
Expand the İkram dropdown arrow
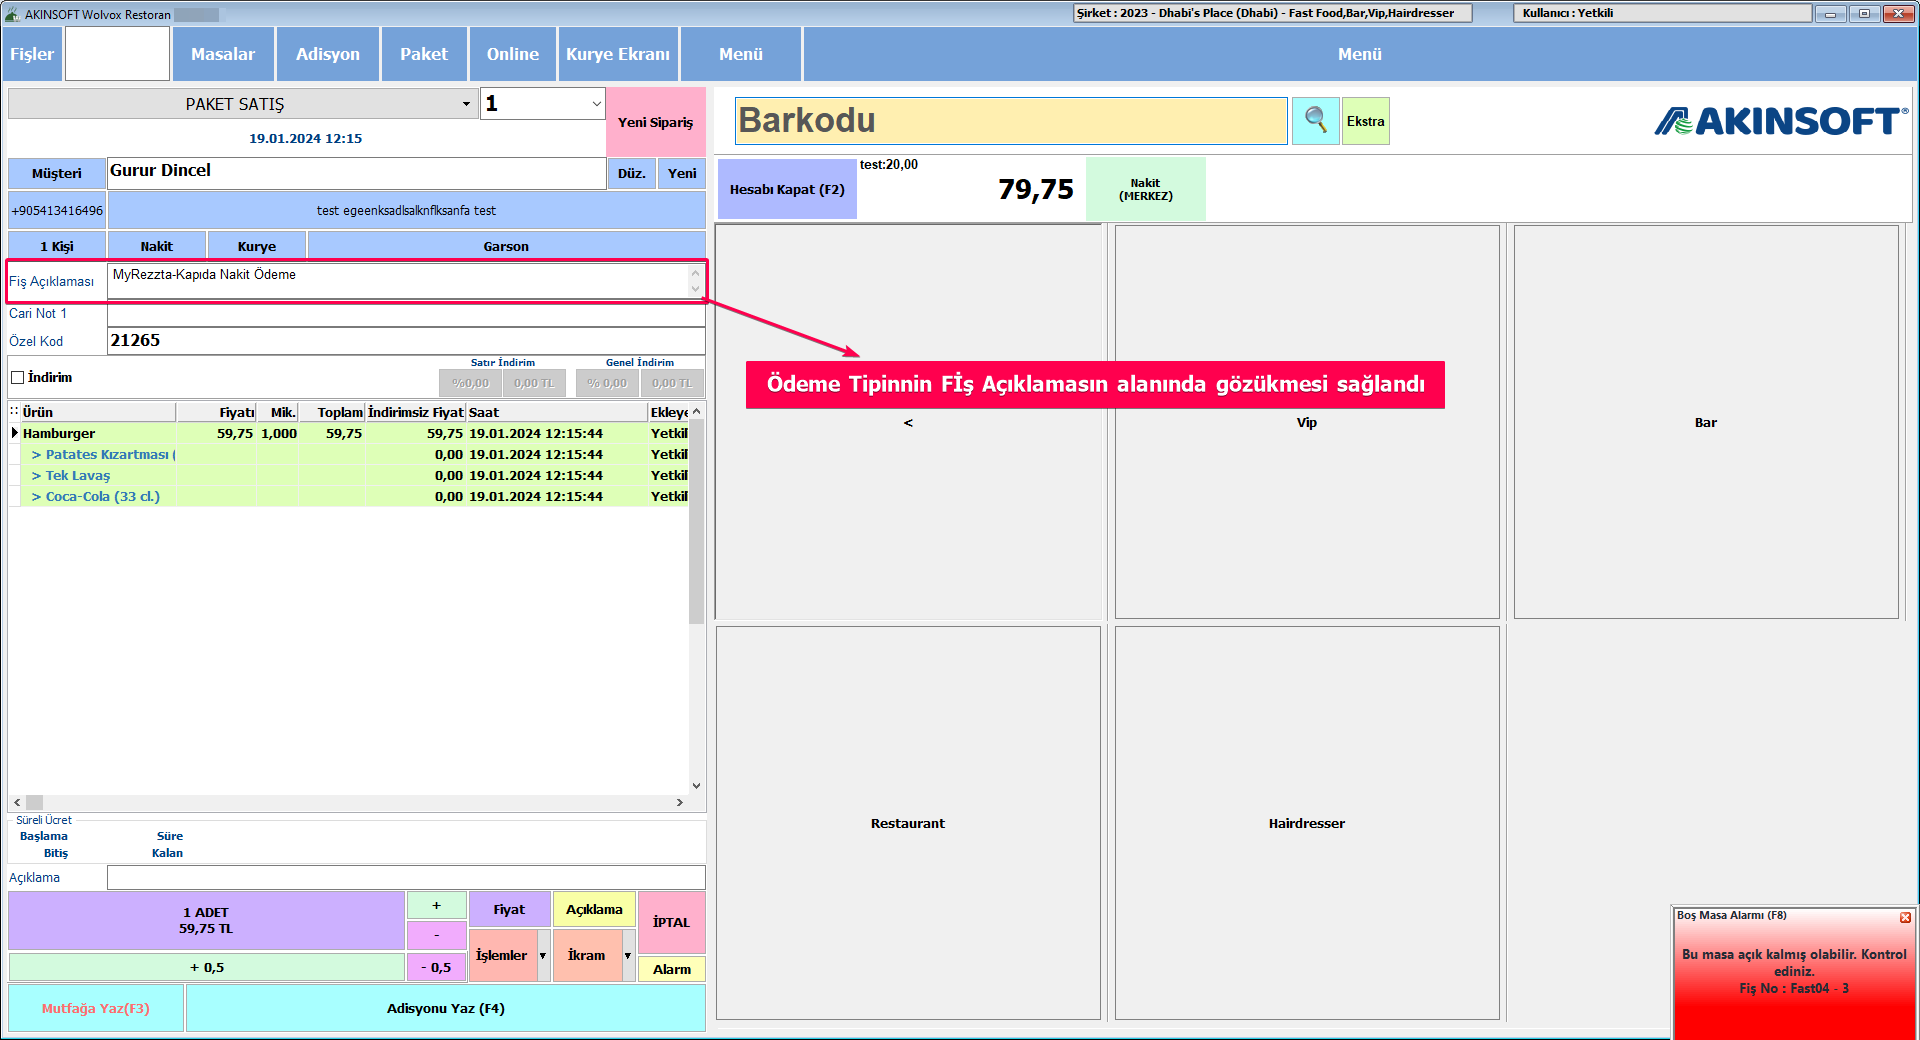[628, 956]
